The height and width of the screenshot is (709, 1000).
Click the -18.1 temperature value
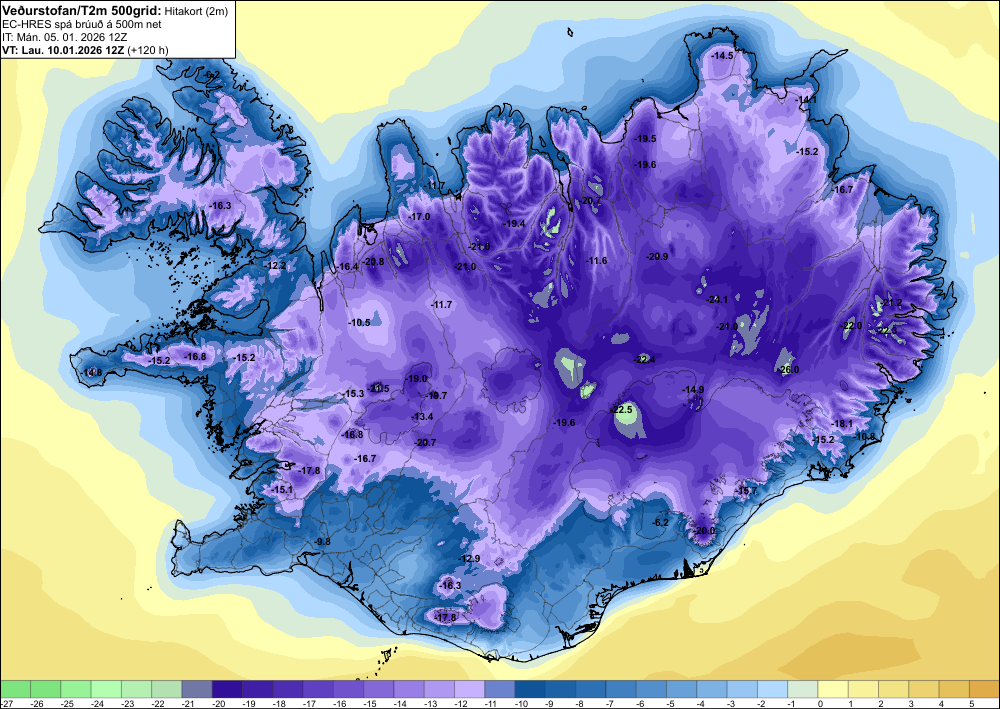pyautogui.click(x=842, y=424)
